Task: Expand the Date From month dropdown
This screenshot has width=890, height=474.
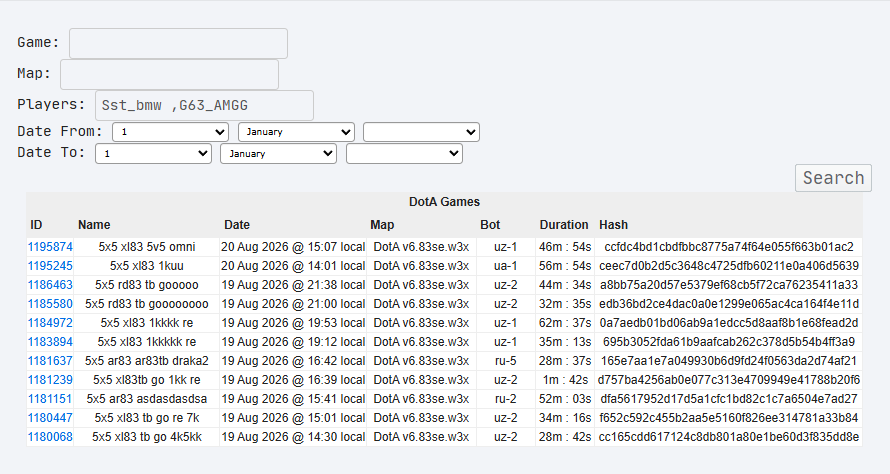Action: tap(296, 132)
